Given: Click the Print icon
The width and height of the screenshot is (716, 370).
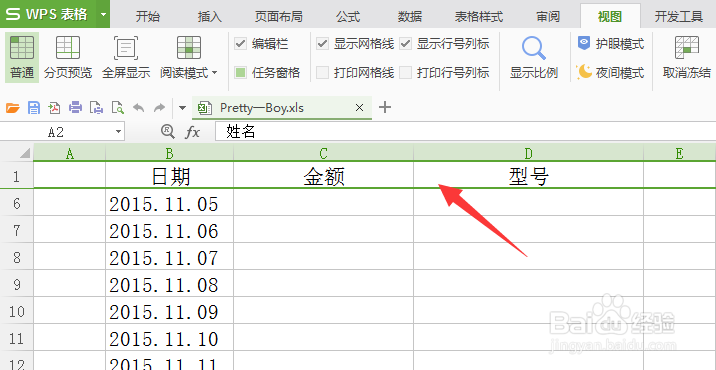Looking at the screenshot, I should [75, 108].
